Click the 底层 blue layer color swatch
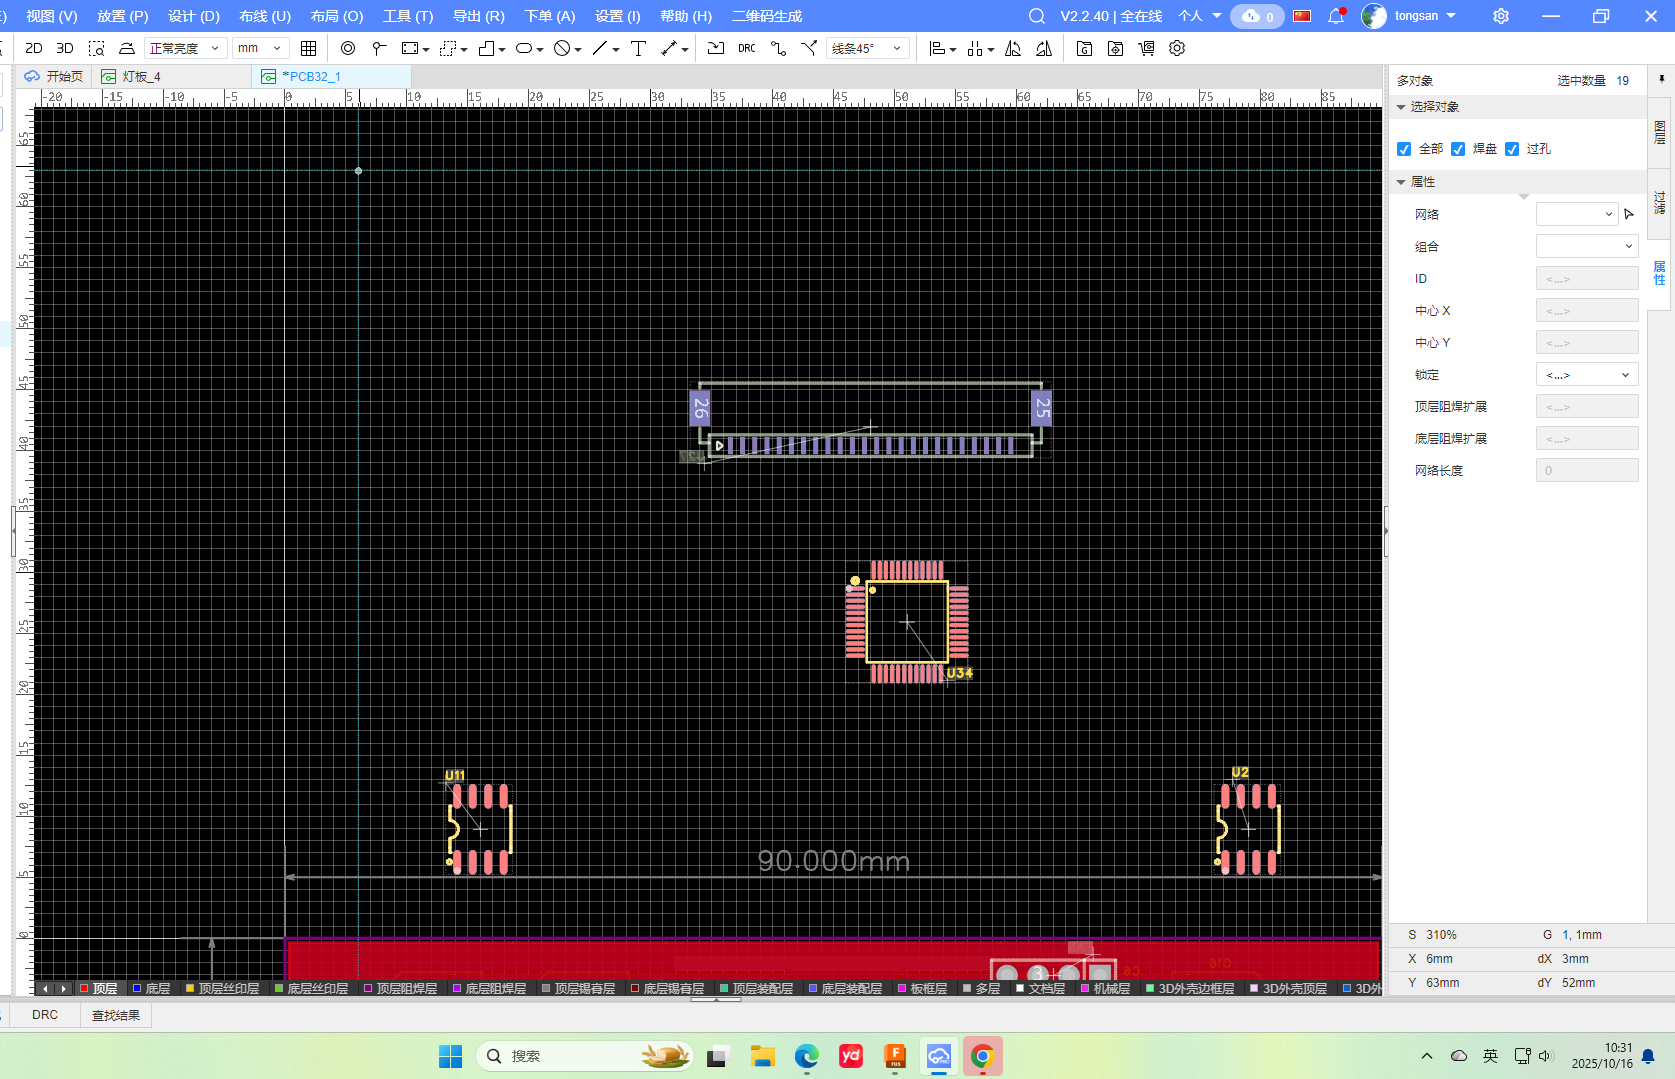Screen dimensions: 1675x1079 point(137,988)
